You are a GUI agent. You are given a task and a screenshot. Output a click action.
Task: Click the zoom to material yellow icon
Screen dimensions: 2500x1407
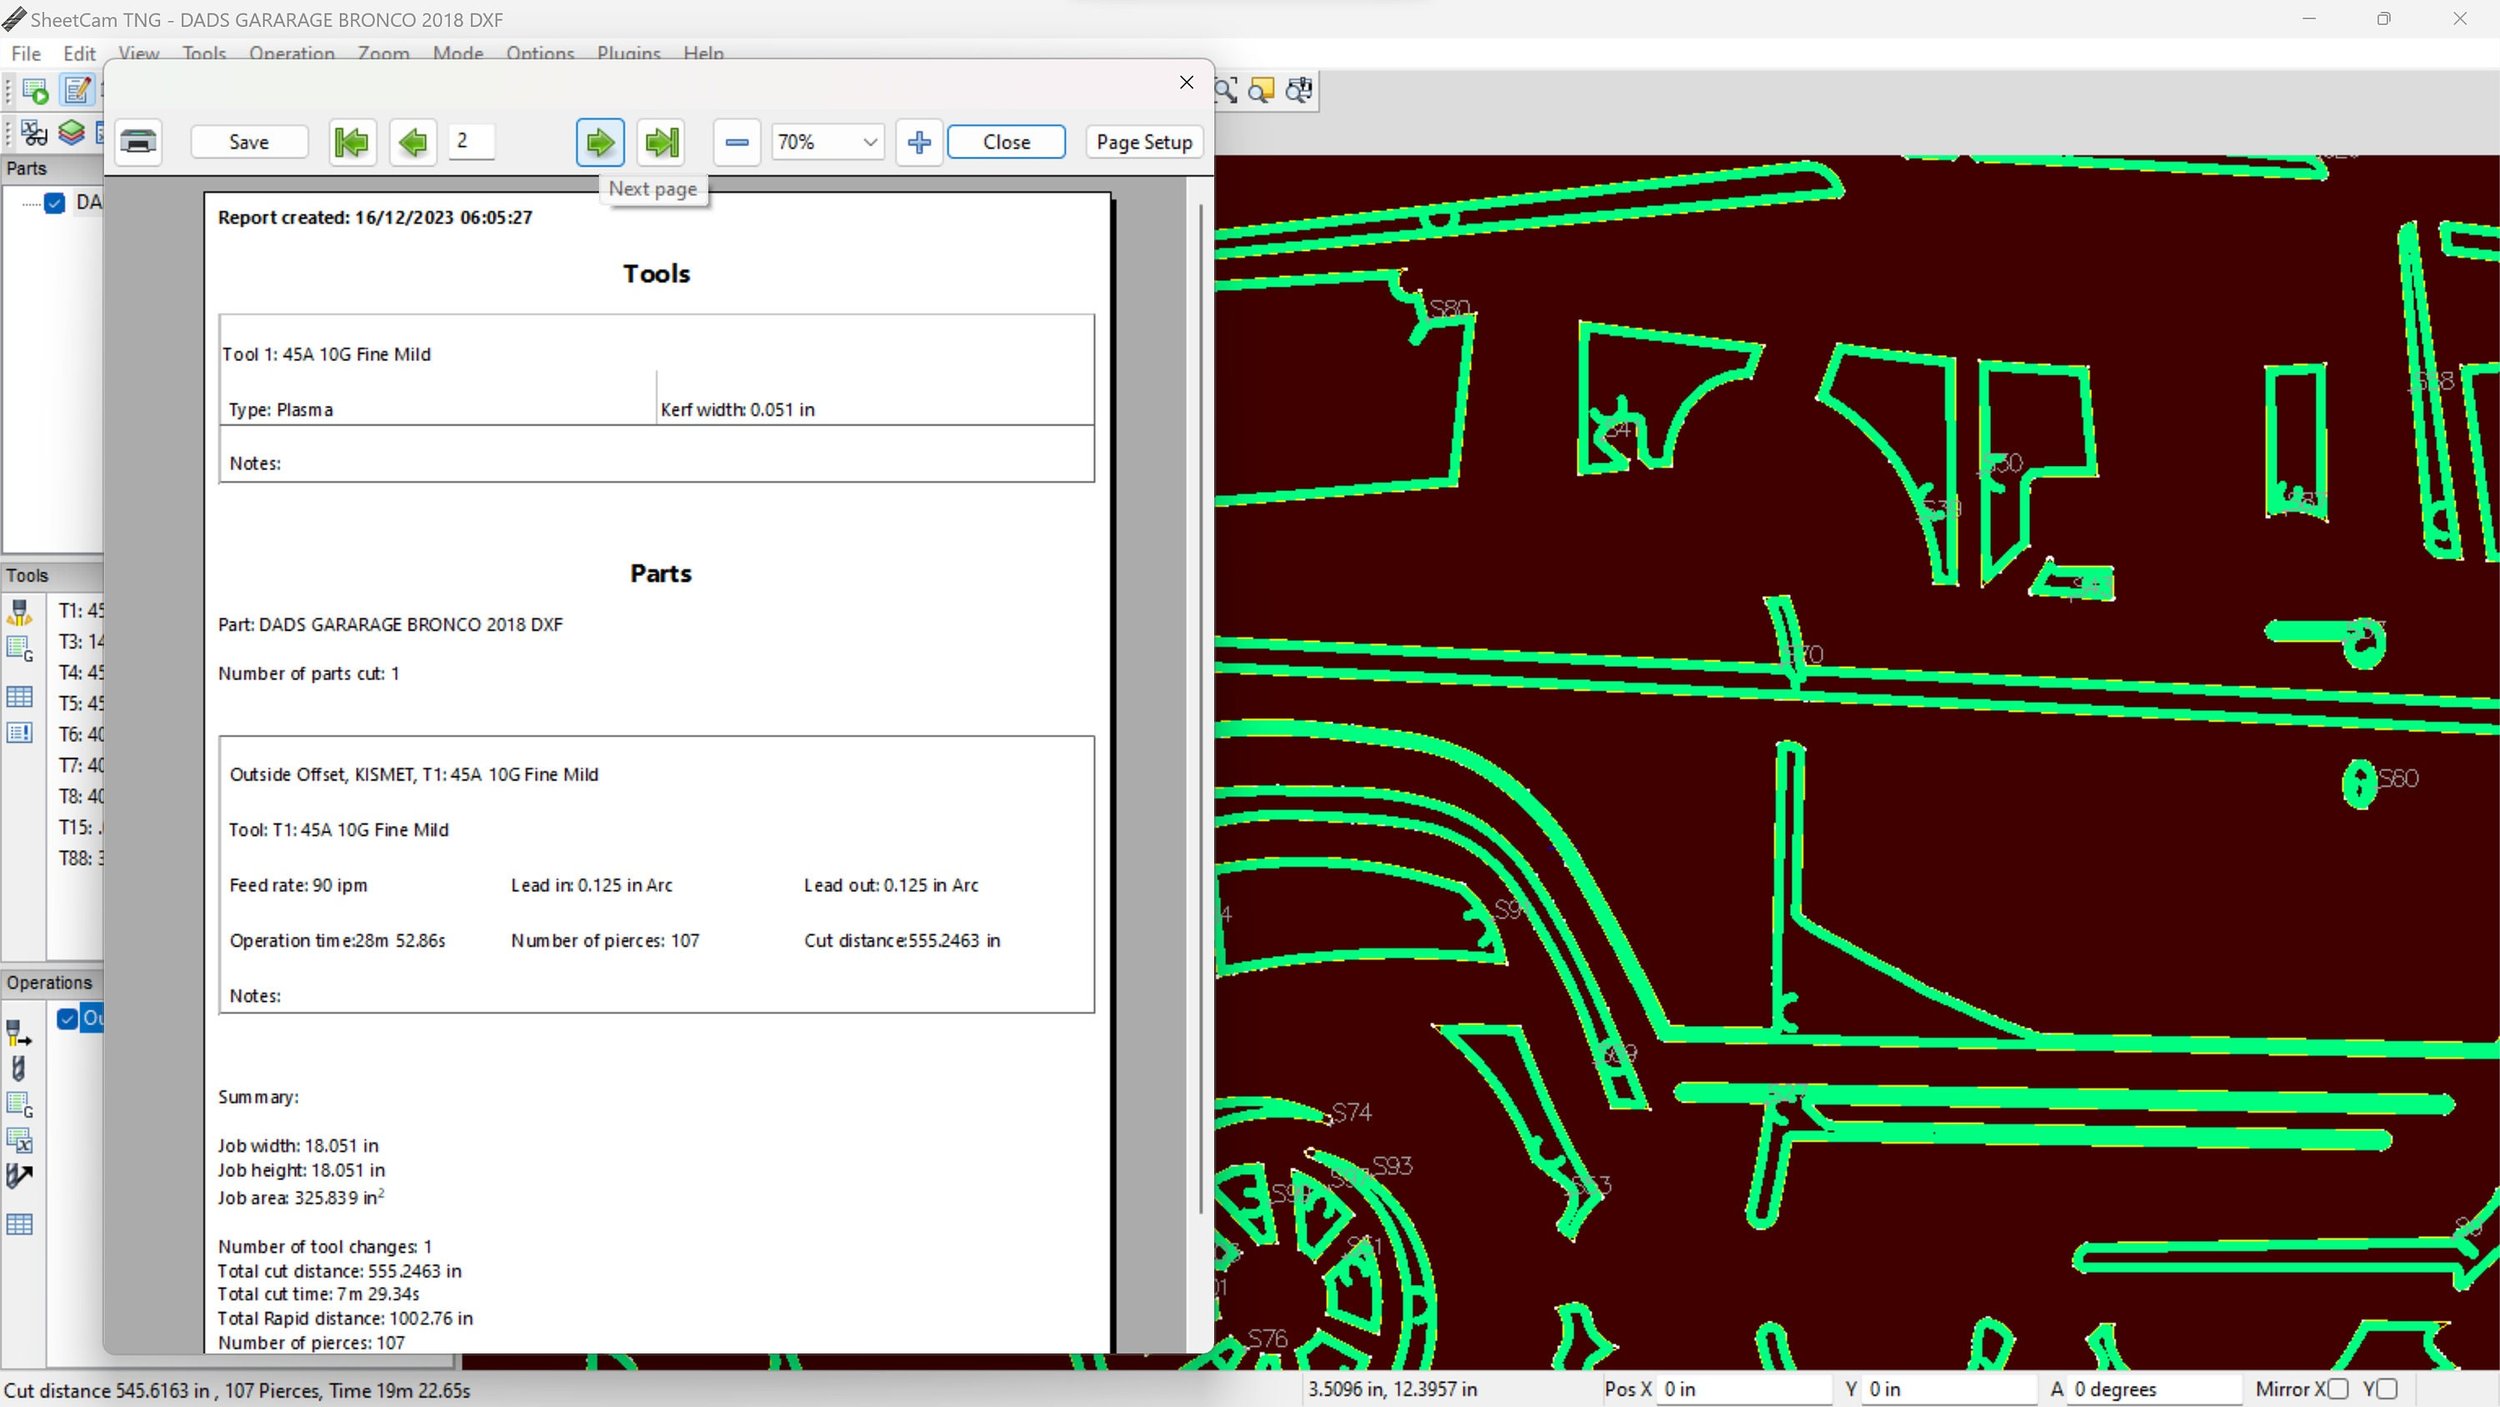[x=1261, y=91]
